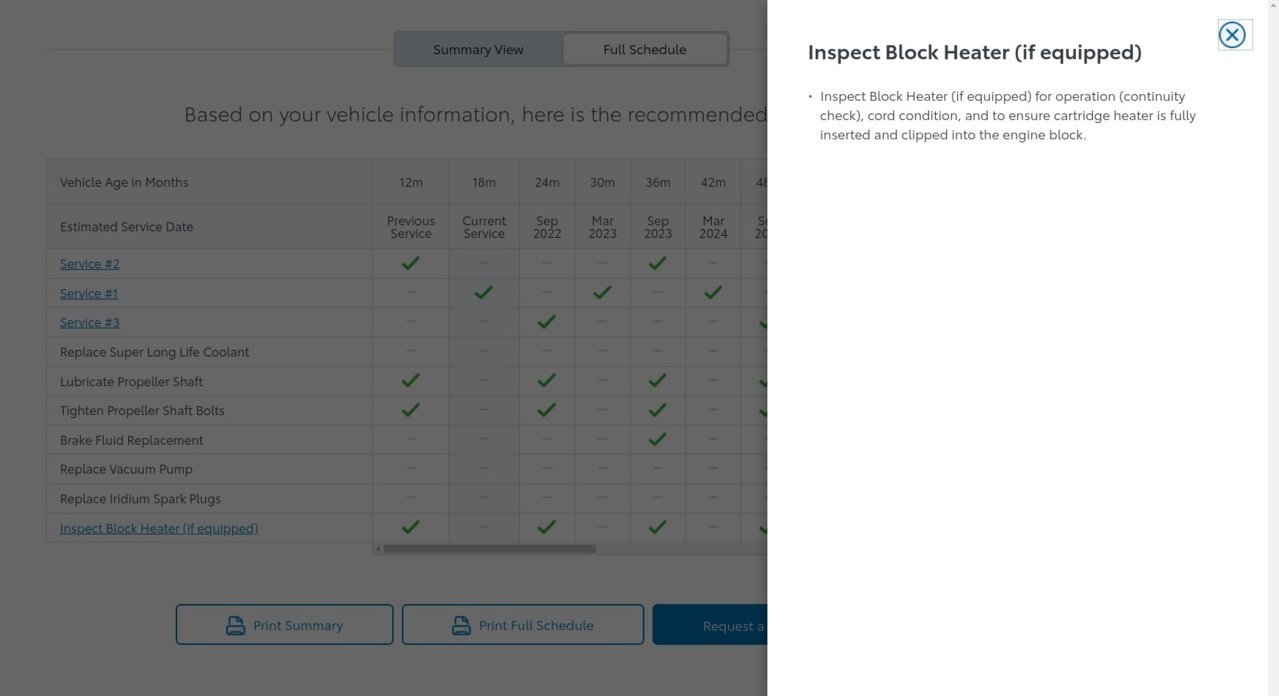
Task: Click the Mar 2024 date cell
Action: click(713, 227)
